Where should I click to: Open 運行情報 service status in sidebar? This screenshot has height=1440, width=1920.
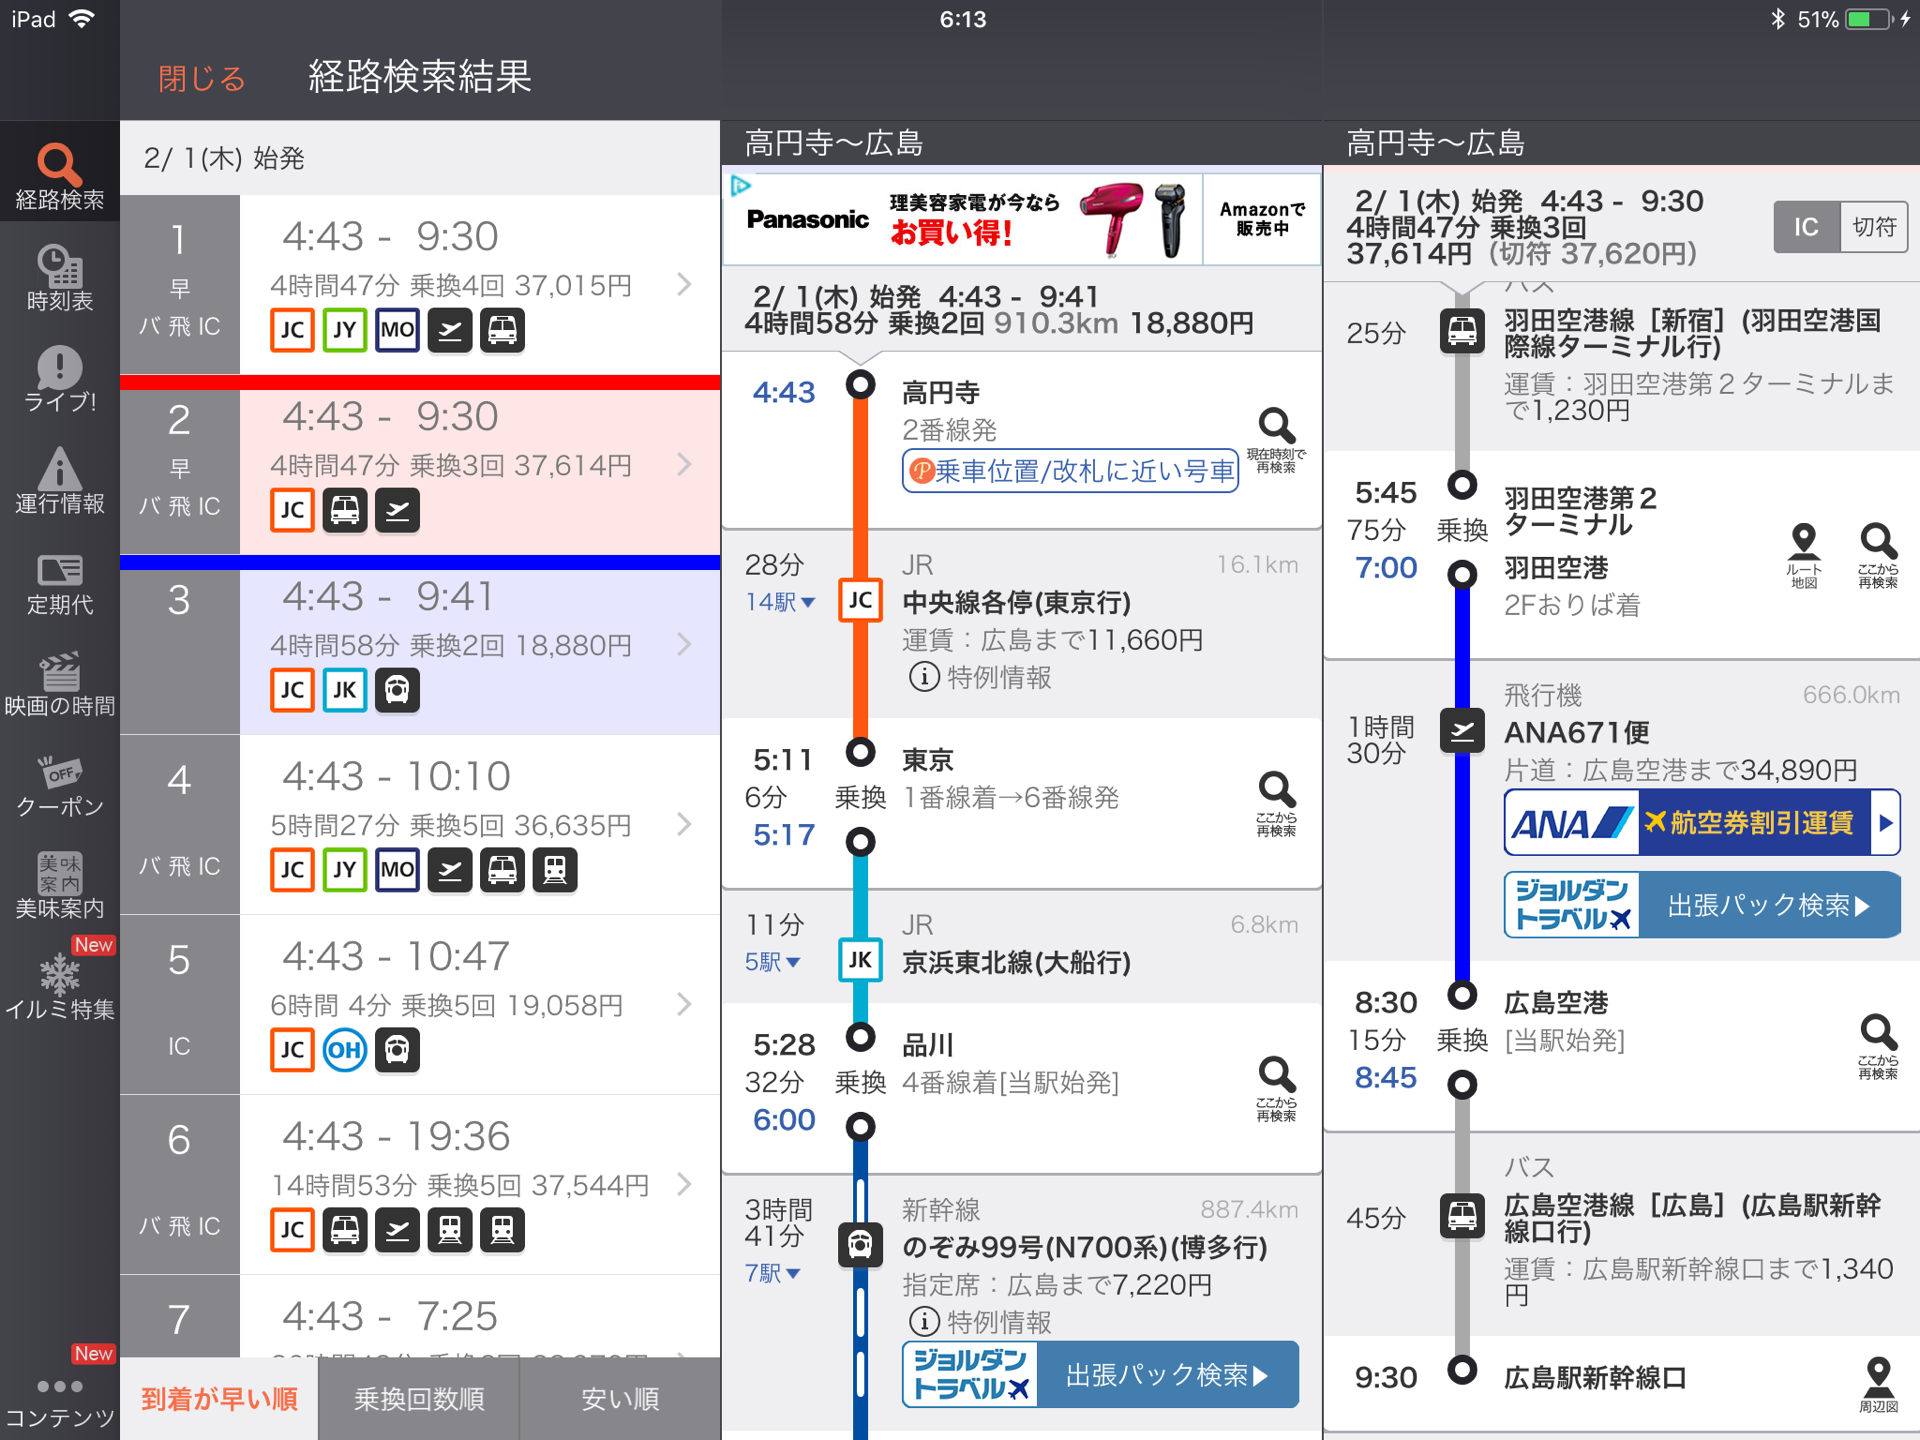[x=59, y=480]
